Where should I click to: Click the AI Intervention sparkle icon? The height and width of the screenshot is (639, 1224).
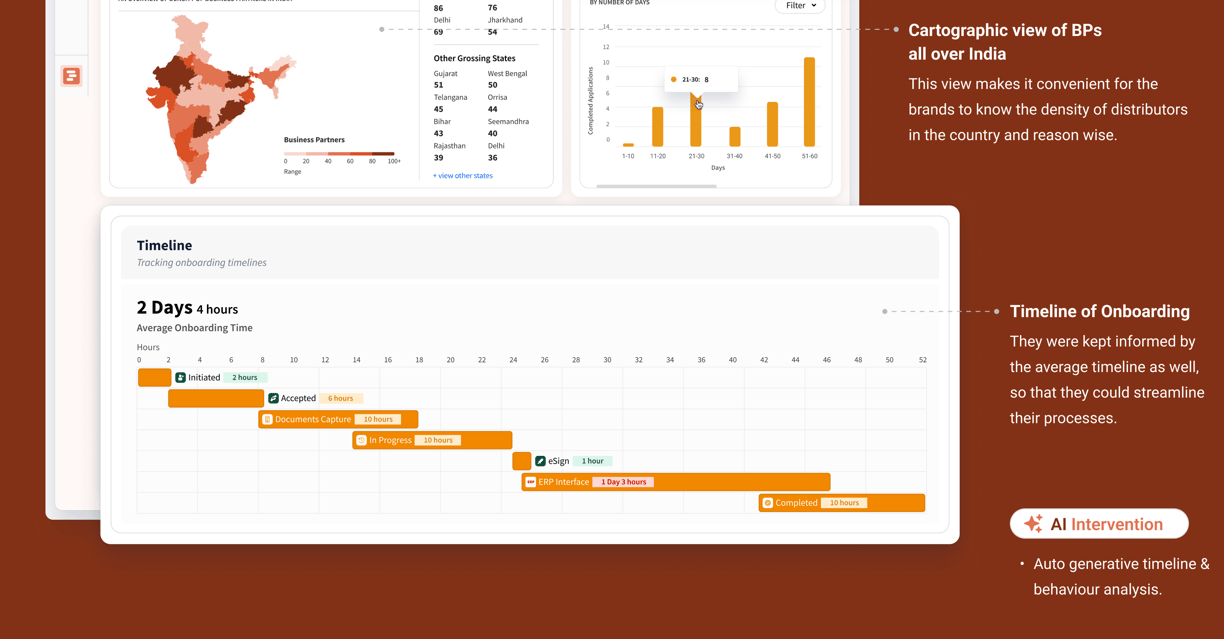tap(1033, 524)
